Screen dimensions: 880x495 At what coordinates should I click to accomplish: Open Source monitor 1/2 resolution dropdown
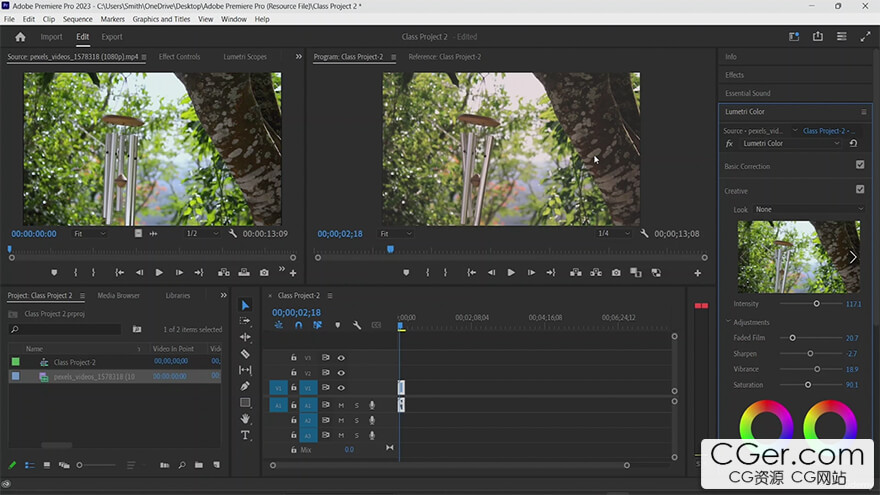click(202, 233)
